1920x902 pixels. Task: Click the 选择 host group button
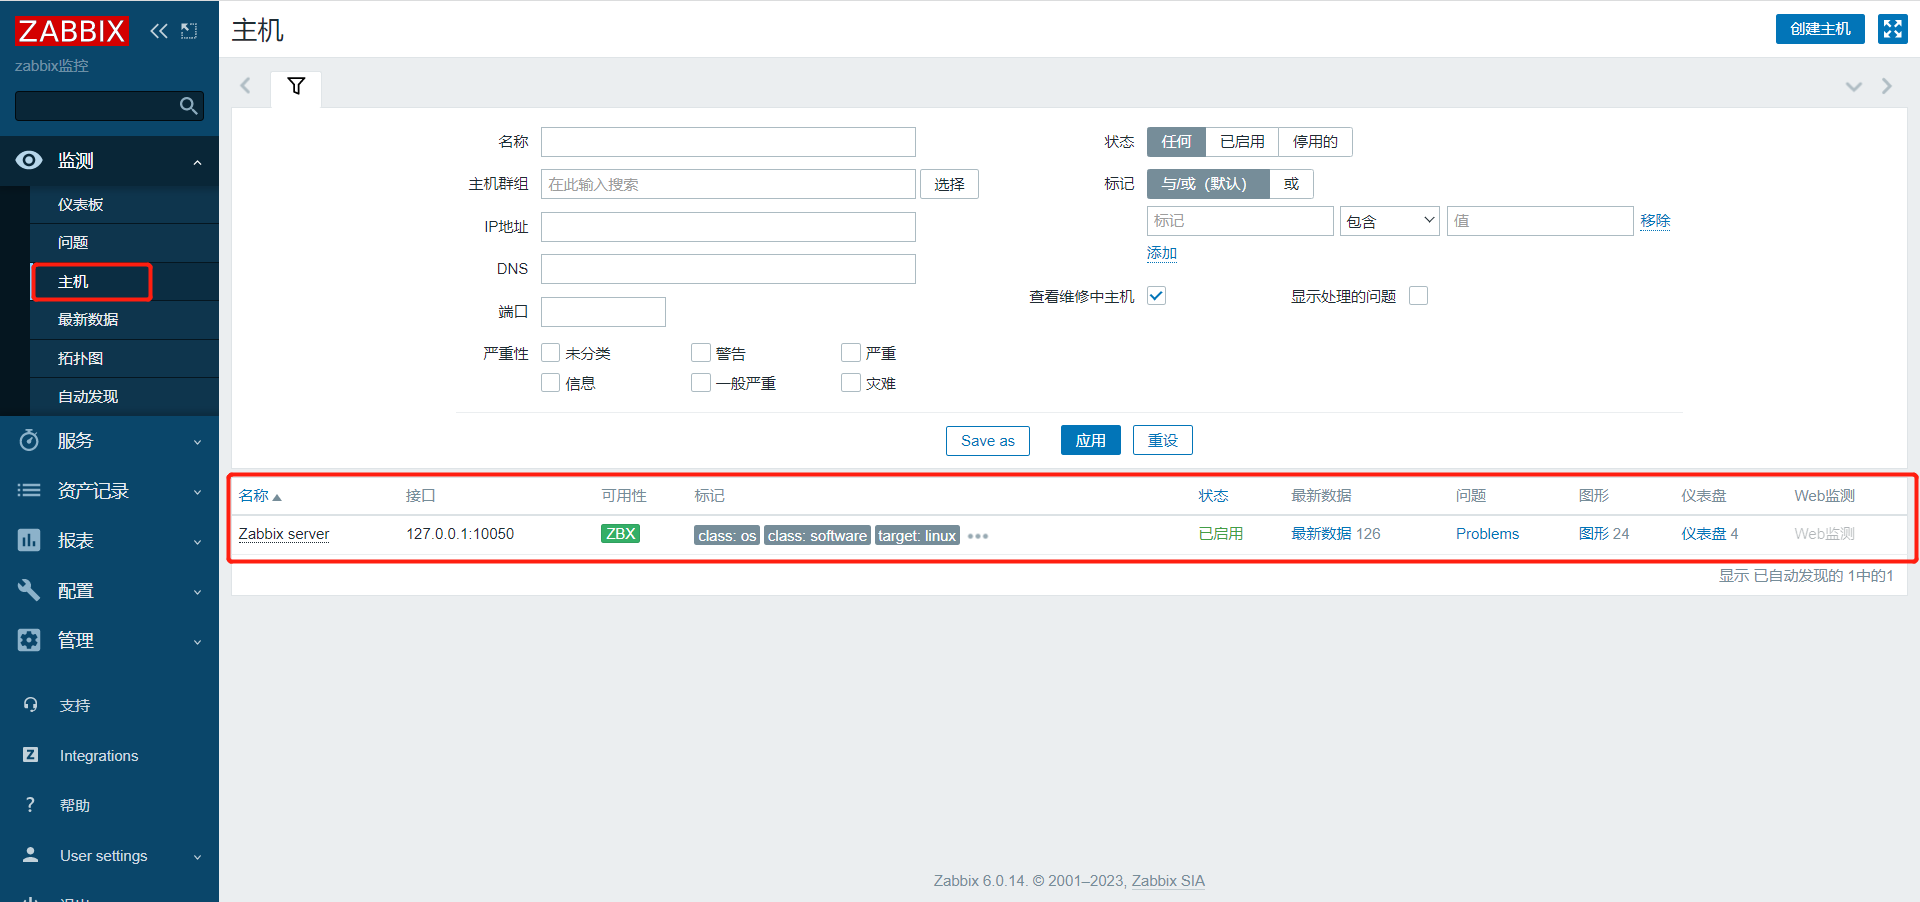coord(949,184)
